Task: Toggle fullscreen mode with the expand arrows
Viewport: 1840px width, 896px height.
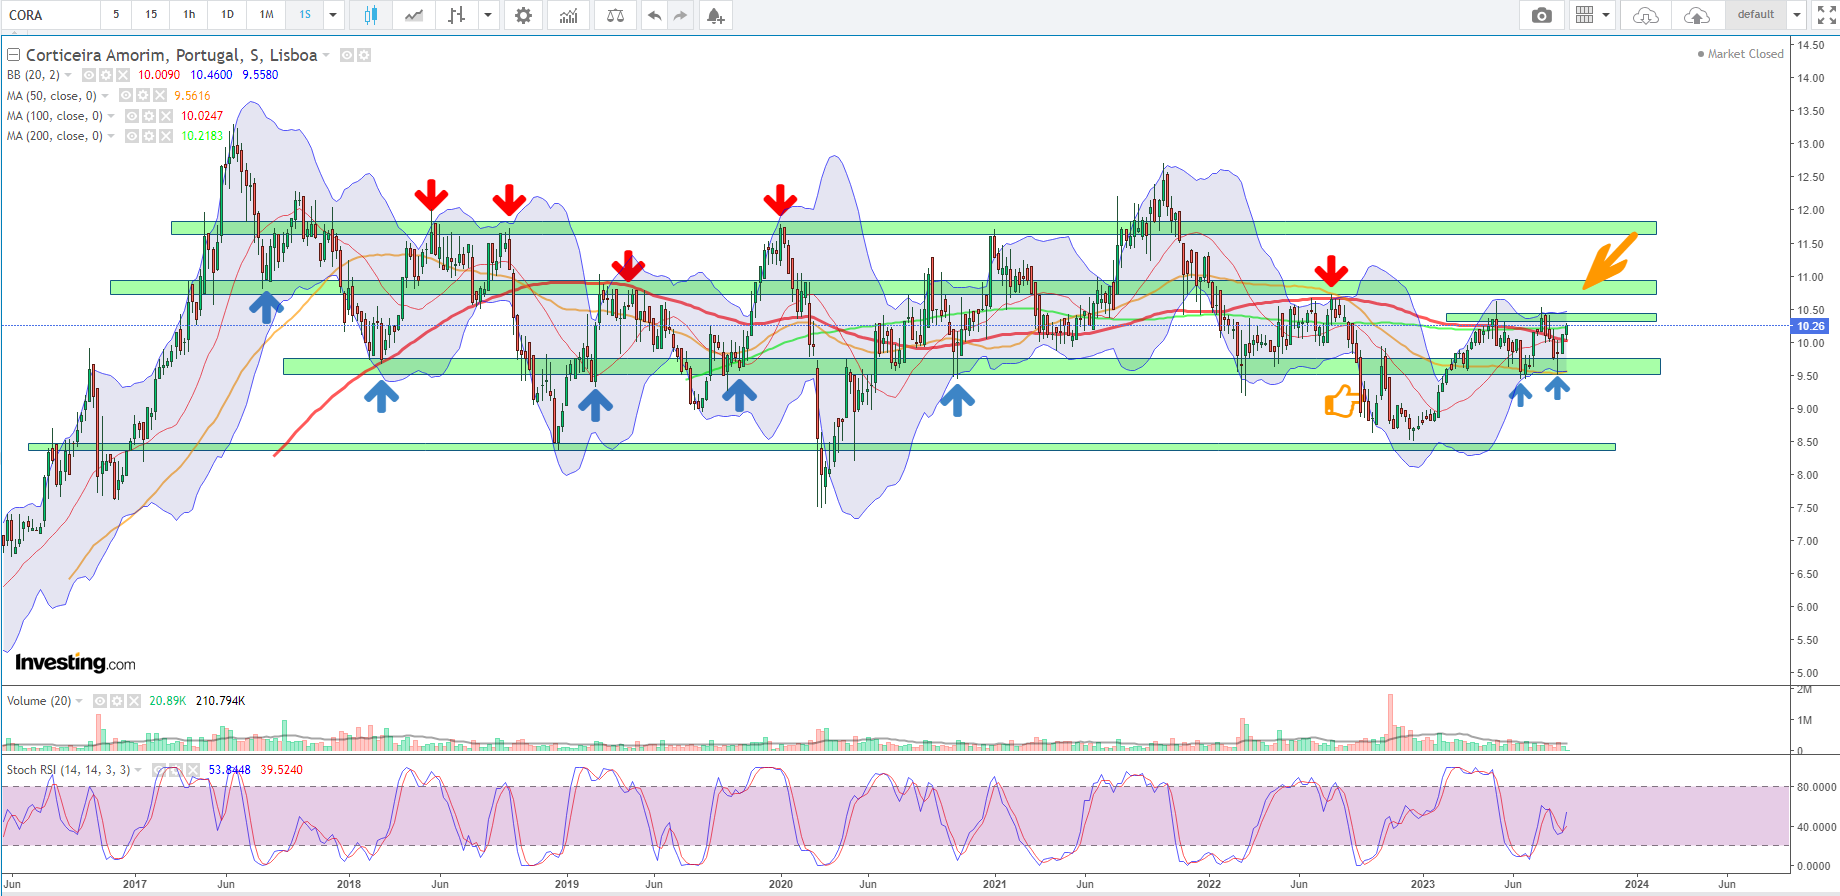Action: pyautogui.click(x=1826, y=15)
